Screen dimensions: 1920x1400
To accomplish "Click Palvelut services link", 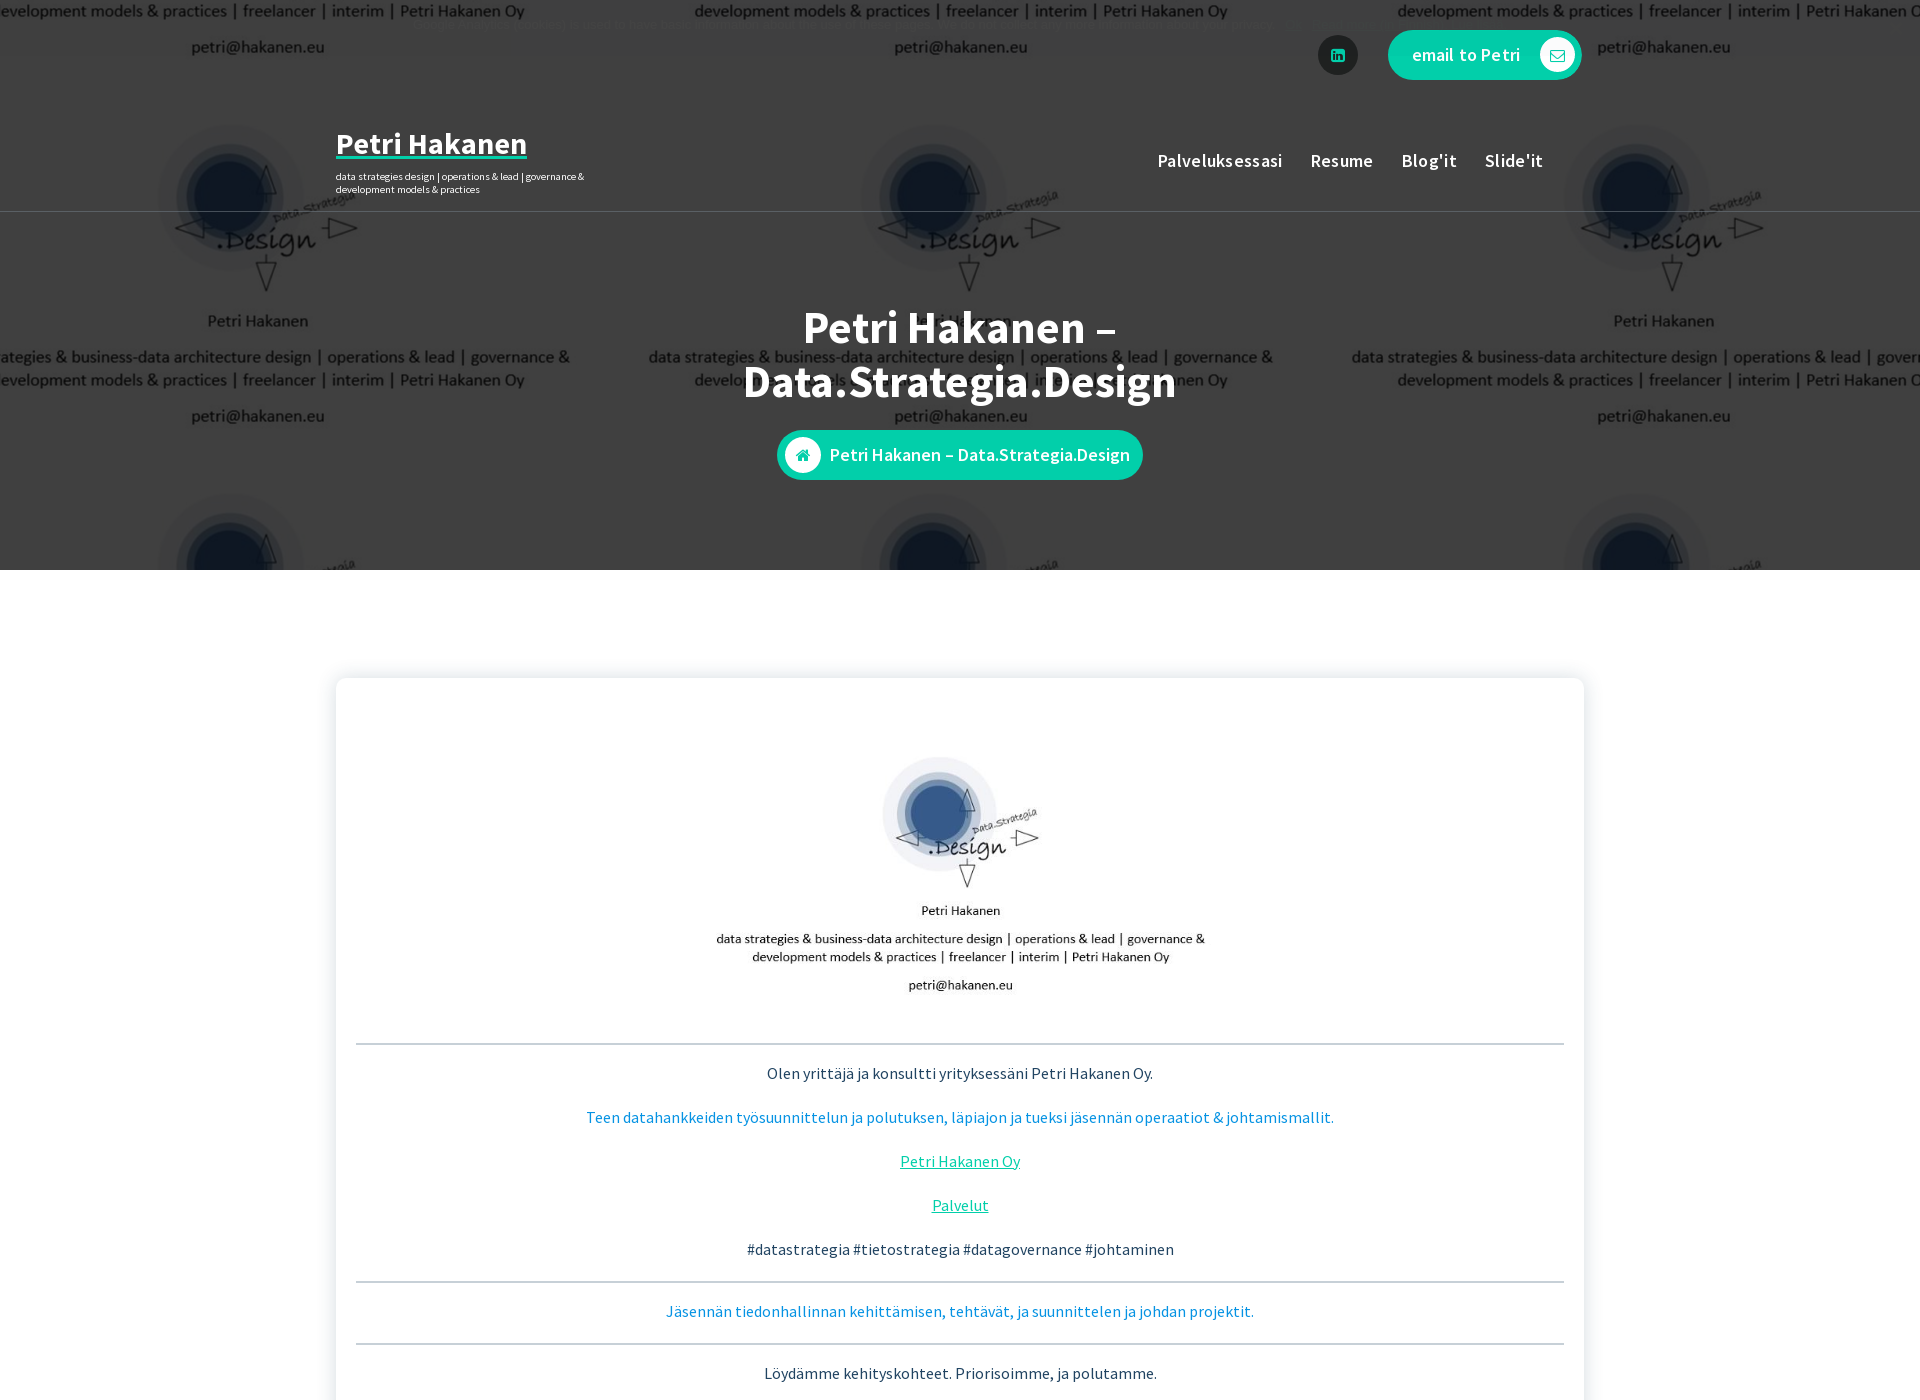I will pyautogui.click(x=960, y=1205).
